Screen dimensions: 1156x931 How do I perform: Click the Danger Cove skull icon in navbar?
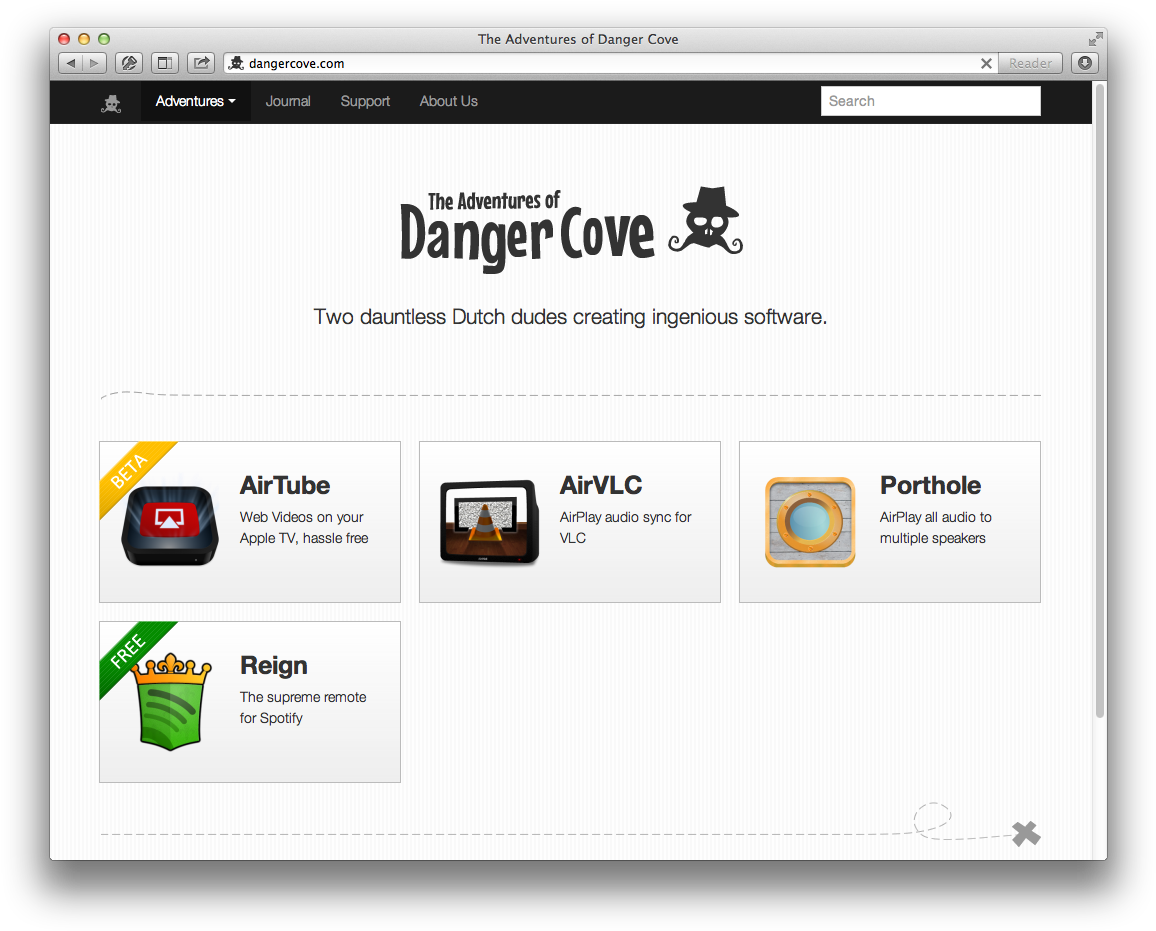coord(111,102)
